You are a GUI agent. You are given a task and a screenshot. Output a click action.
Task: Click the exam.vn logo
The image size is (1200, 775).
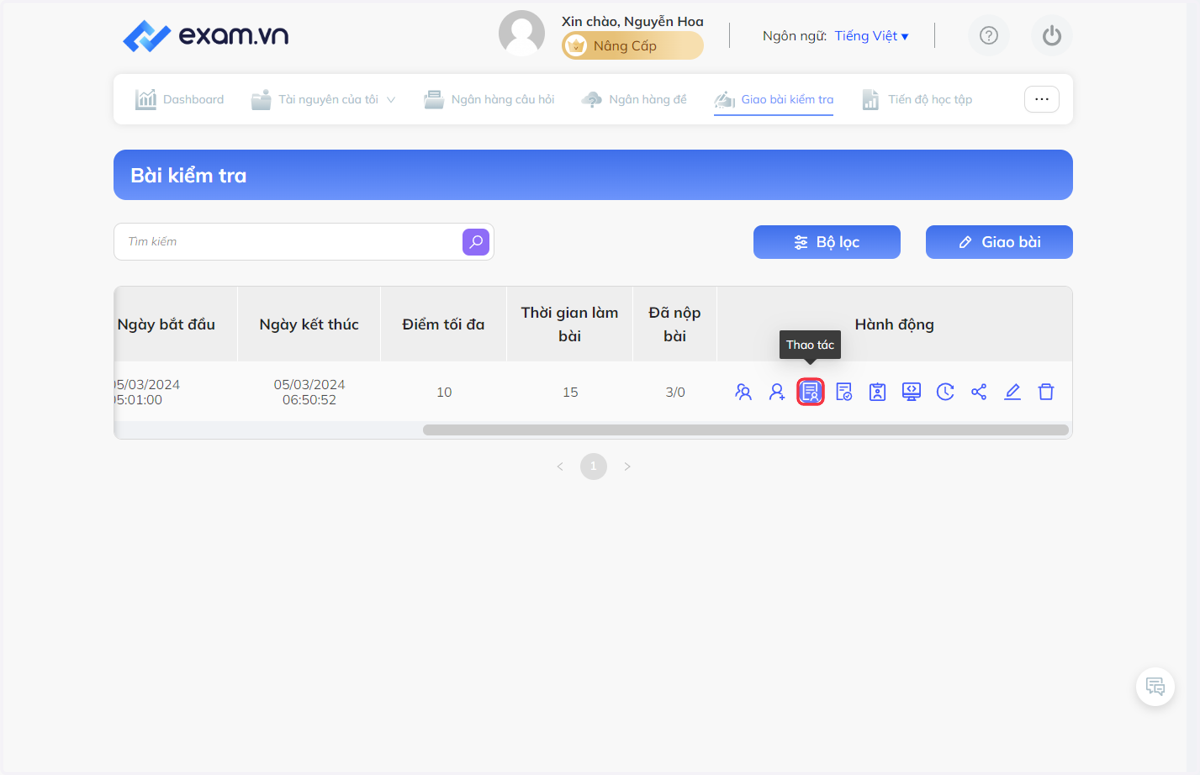tap(206, 36)
